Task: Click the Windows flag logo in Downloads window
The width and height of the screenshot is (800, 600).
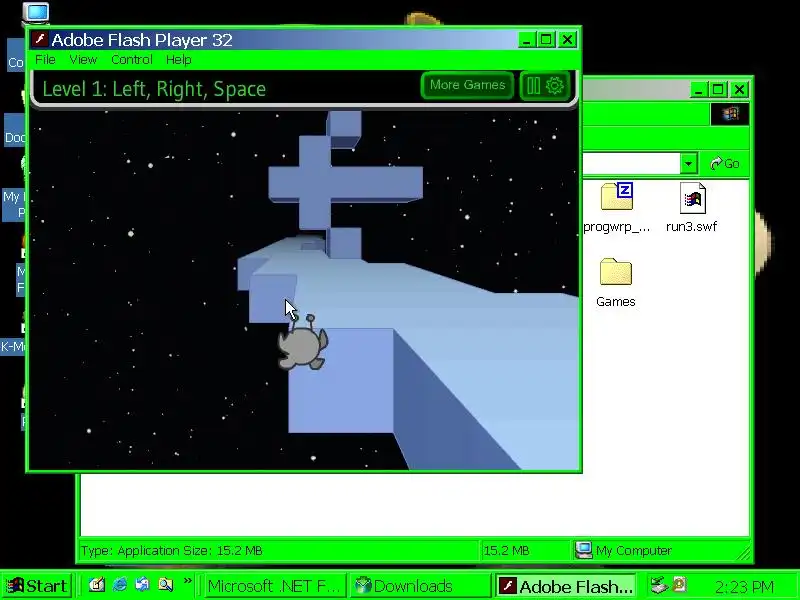Action: coord(730,113)
